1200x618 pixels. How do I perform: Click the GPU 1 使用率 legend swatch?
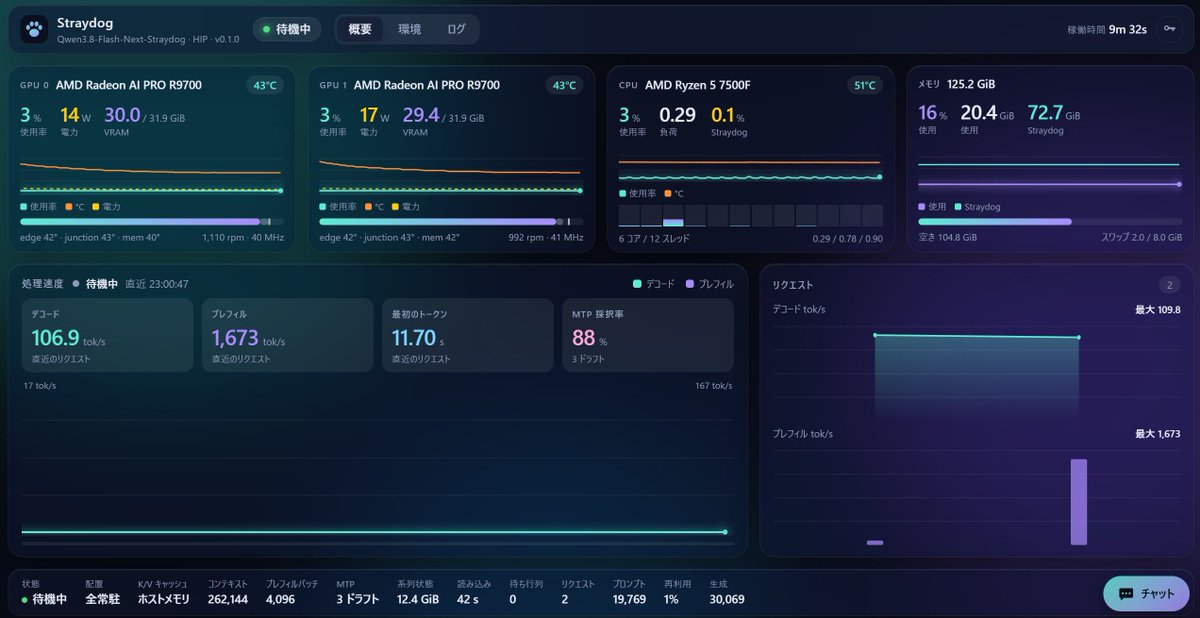[323, 206]
